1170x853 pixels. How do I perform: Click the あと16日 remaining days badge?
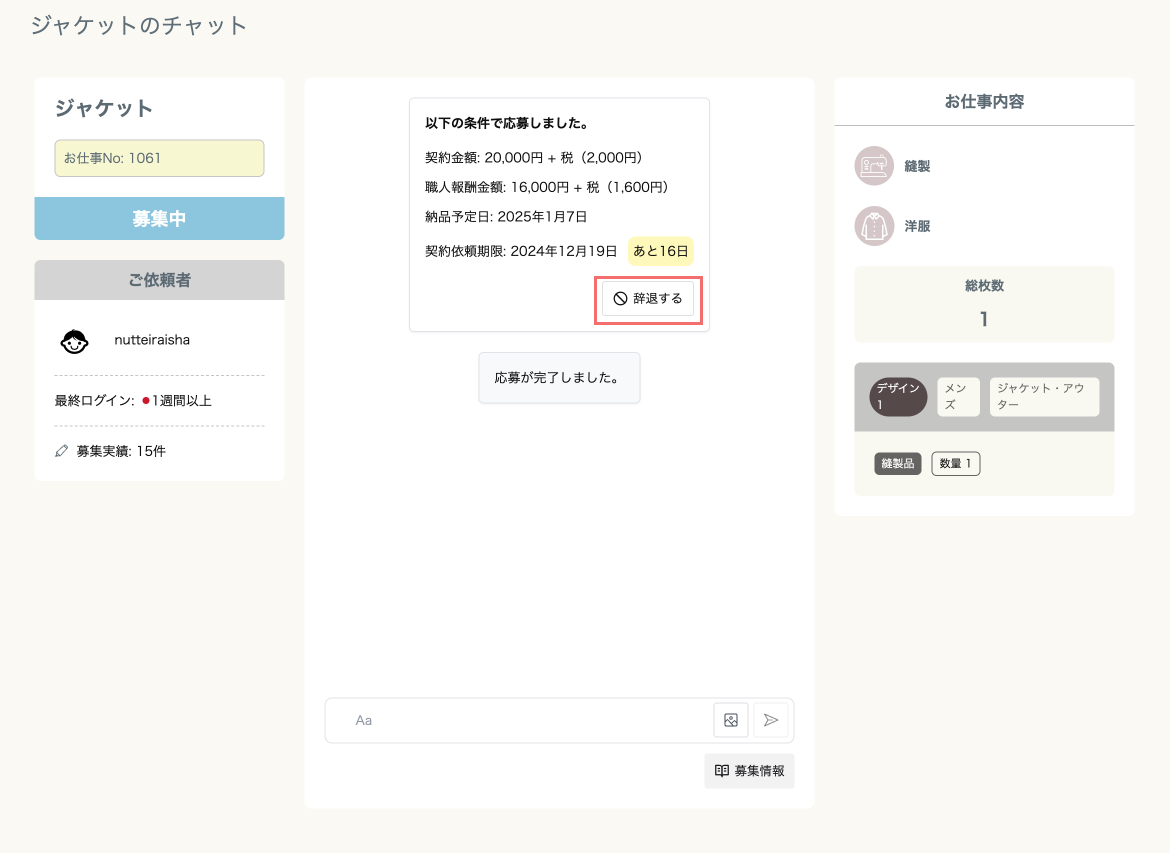[x=660, y=251]
